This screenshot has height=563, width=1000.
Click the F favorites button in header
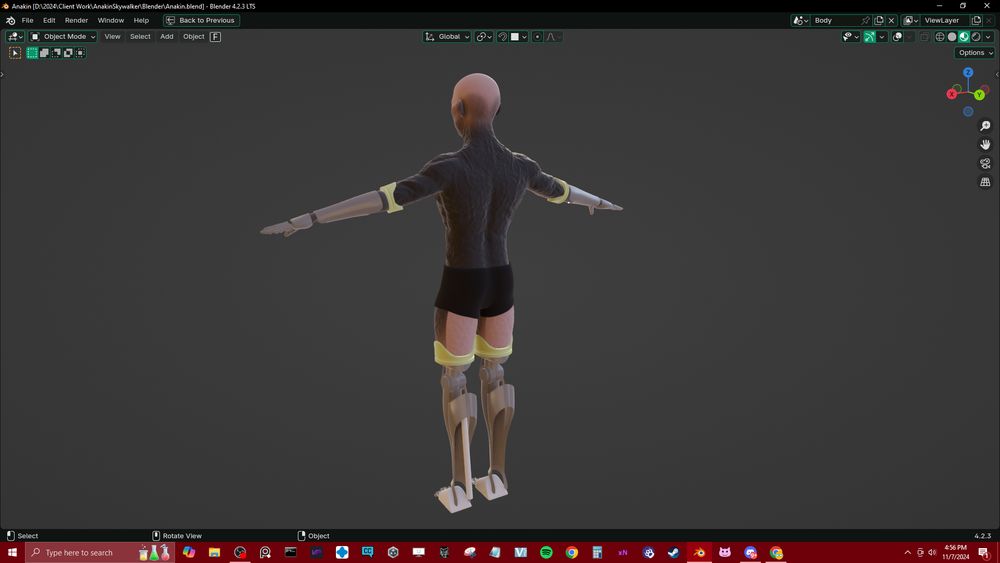[x=216, y=37]
